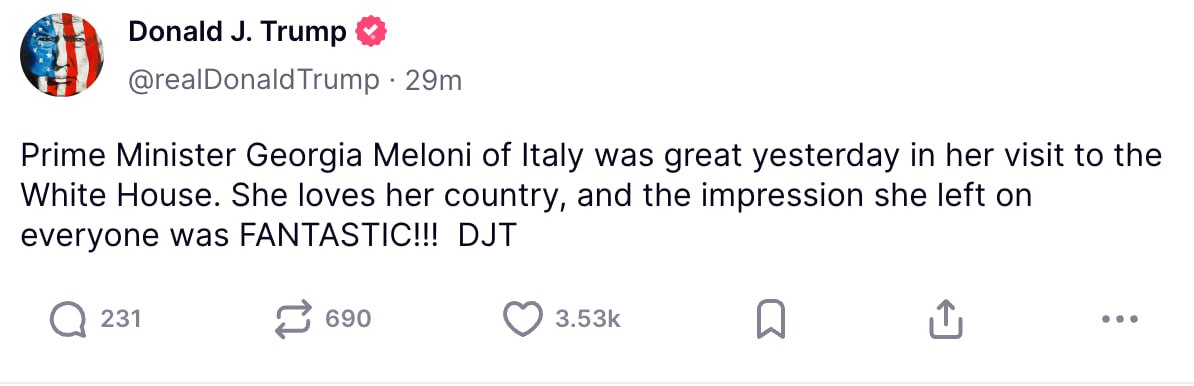Click the phrase 'She loves her country'
The height and width of the screenshot is (386, 1194).
point(400,196)
